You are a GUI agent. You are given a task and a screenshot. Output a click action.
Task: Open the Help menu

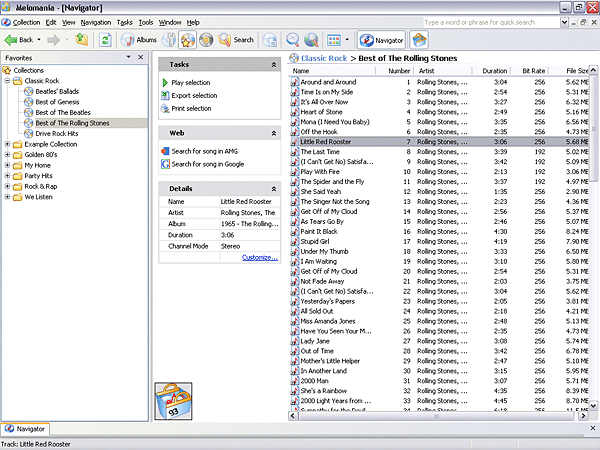193,23
